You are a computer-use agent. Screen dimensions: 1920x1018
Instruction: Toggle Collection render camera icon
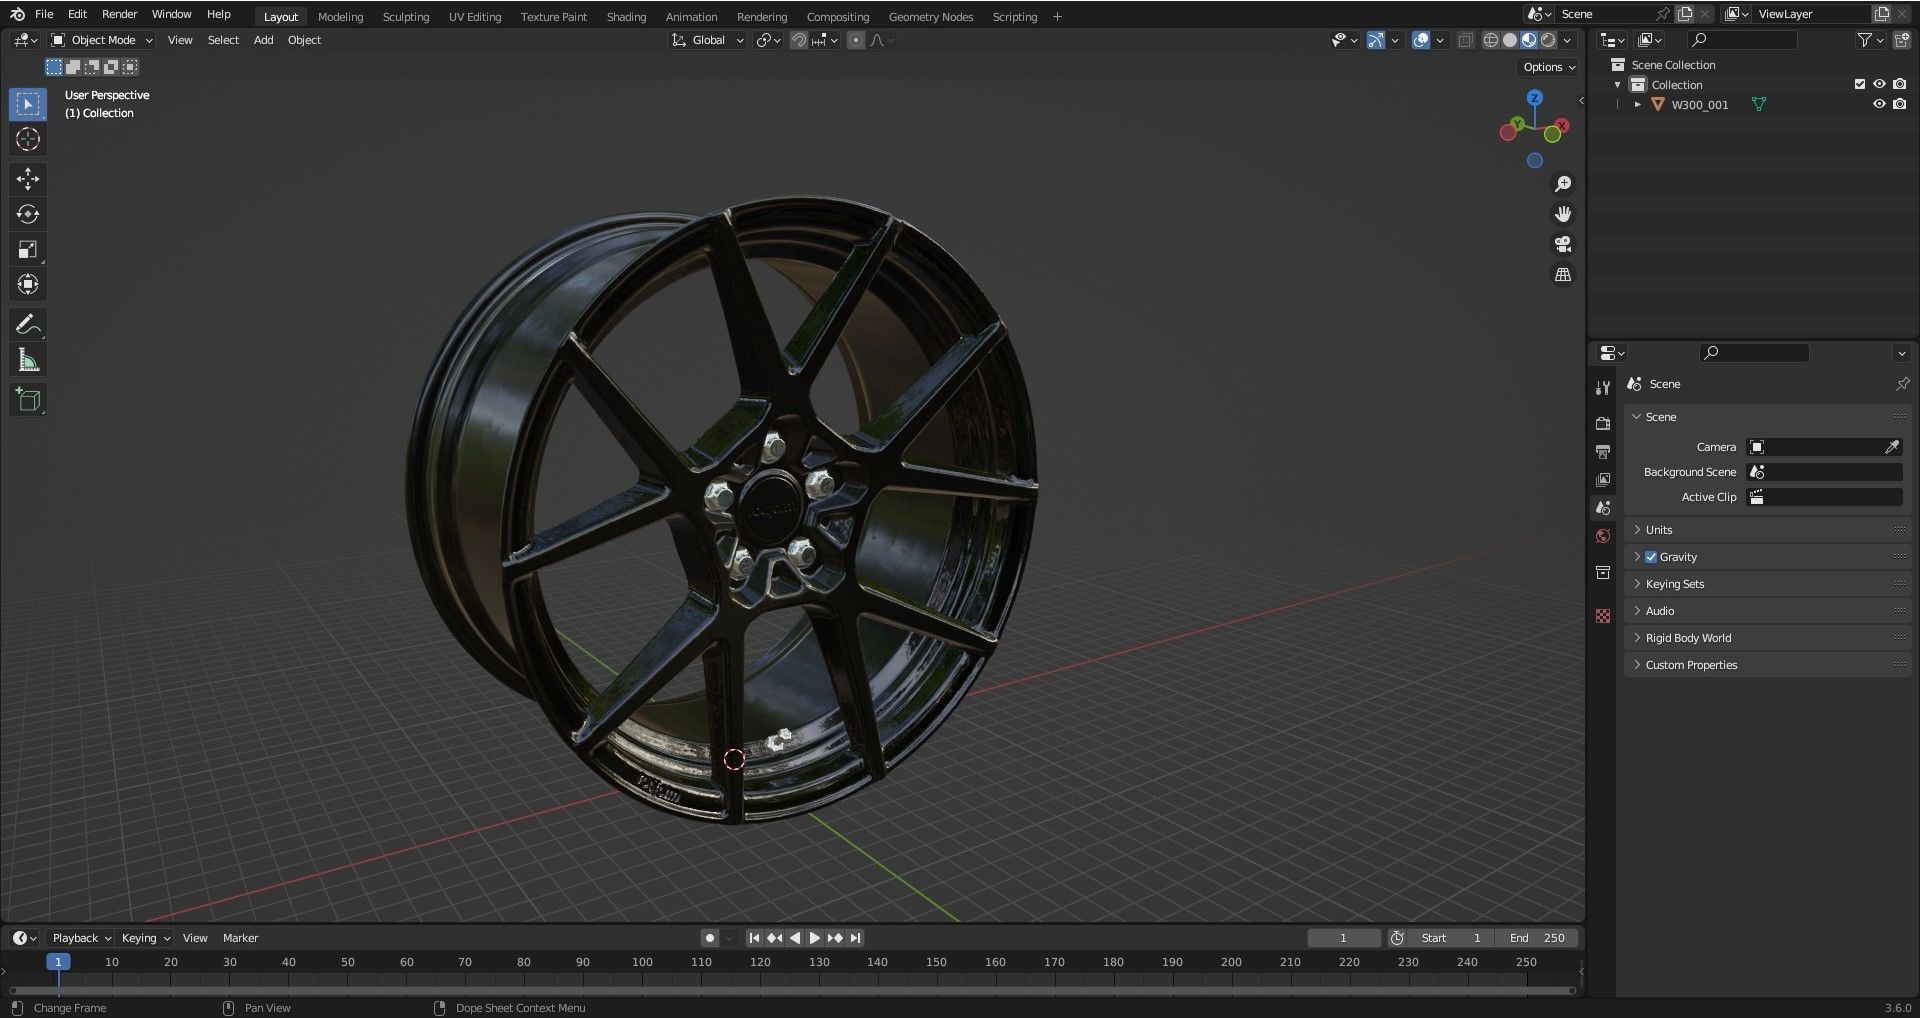point(1899,84)
